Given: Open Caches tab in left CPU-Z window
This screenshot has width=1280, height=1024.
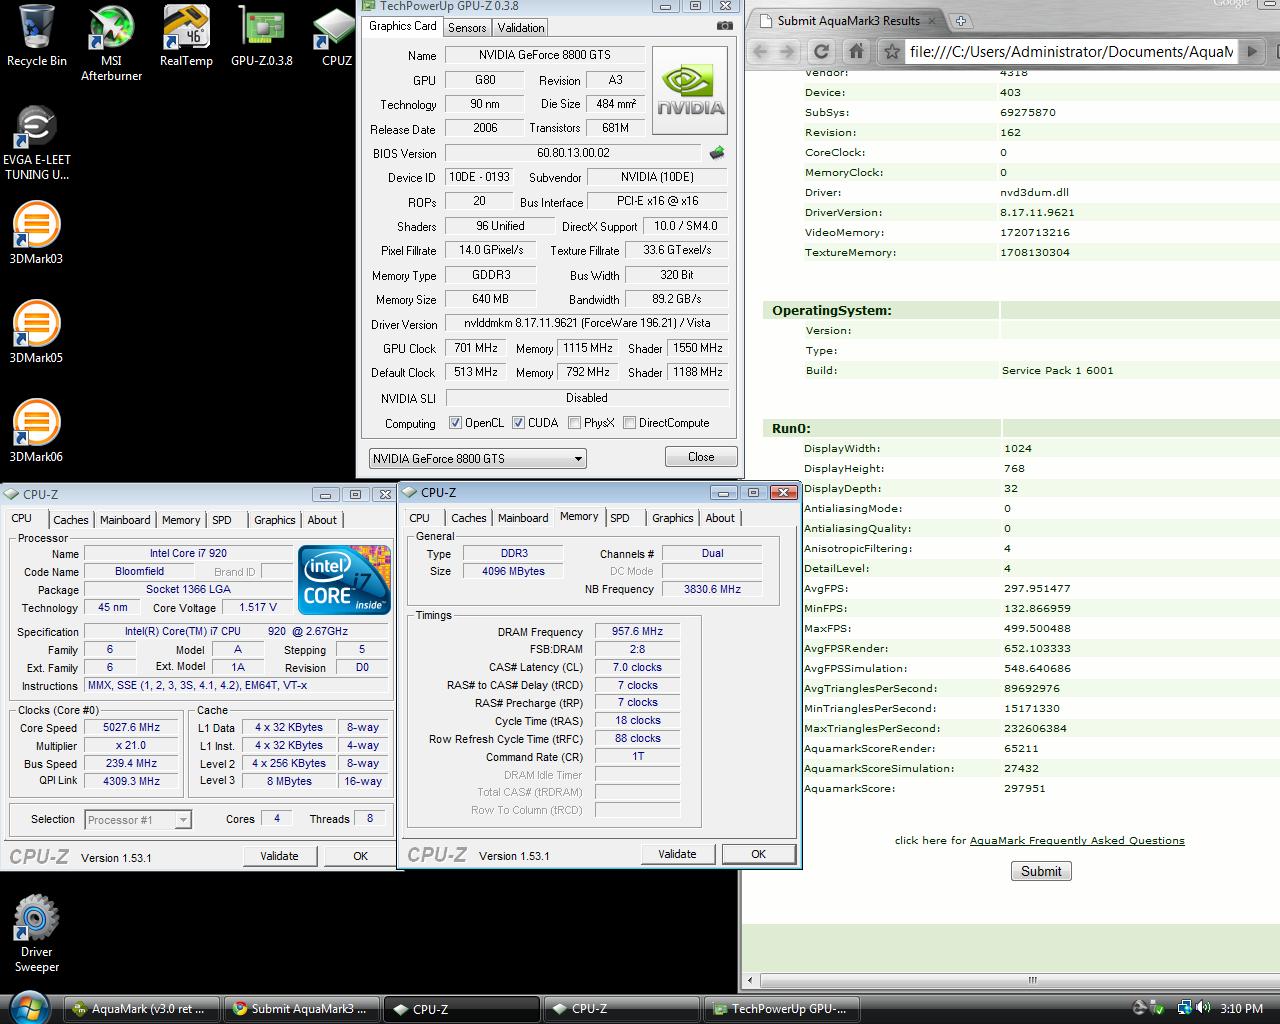Looking at the screenshot, I should point(71,520).
